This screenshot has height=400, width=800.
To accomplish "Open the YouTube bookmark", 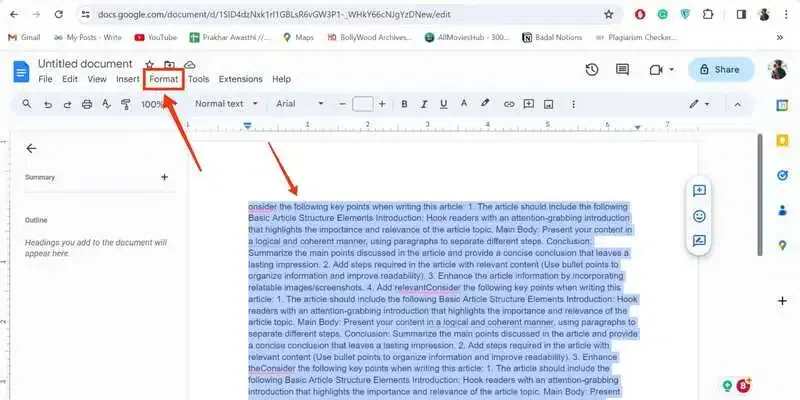I will (x=156, y=37).
